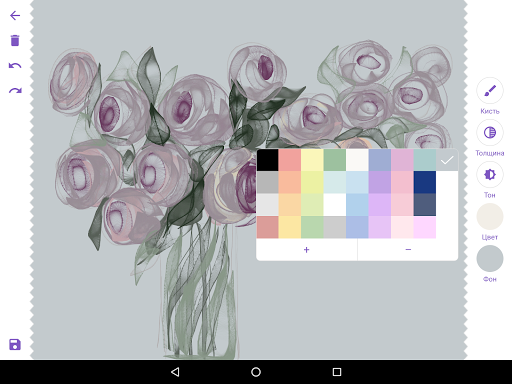Select the salmon pink top-row swatch

pyautogui.click(x=290, y=160)
